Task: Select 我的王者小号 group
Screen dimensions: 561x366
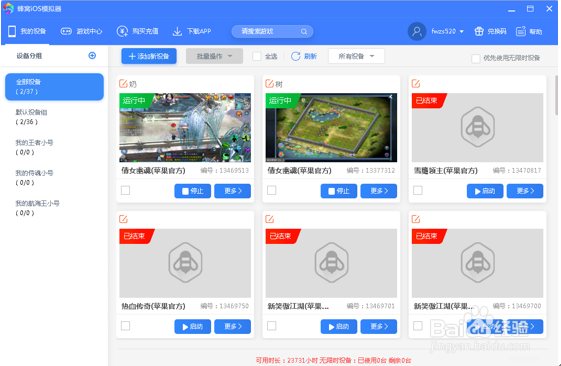Action: 54,147
